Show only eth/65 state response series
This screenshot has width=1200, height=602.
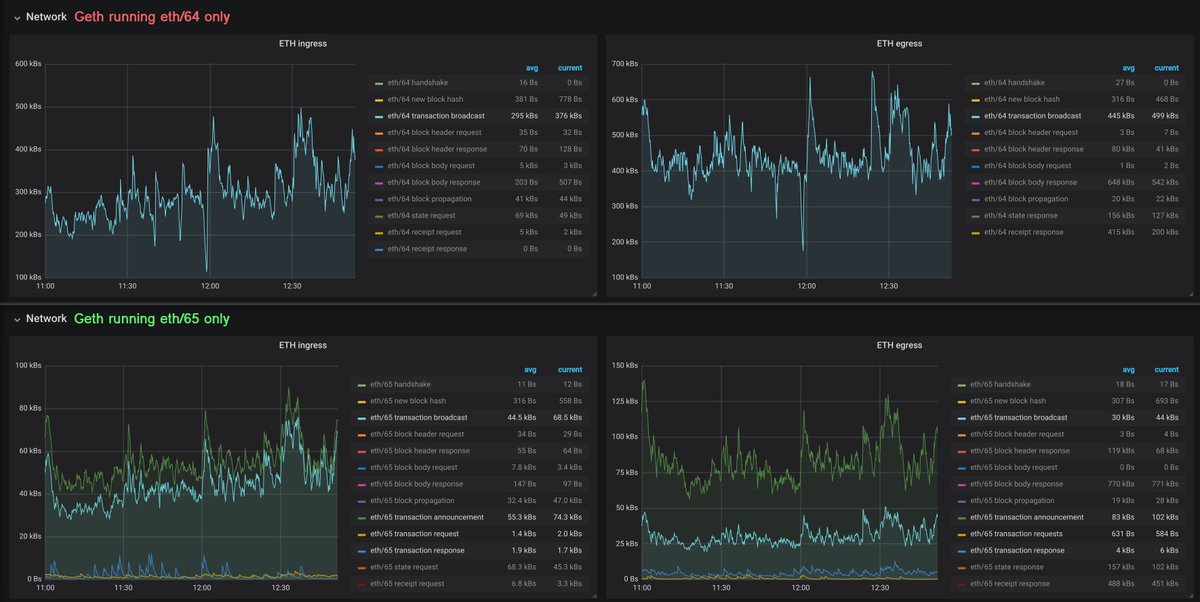pyautogui.click(x=1008, y=567)
